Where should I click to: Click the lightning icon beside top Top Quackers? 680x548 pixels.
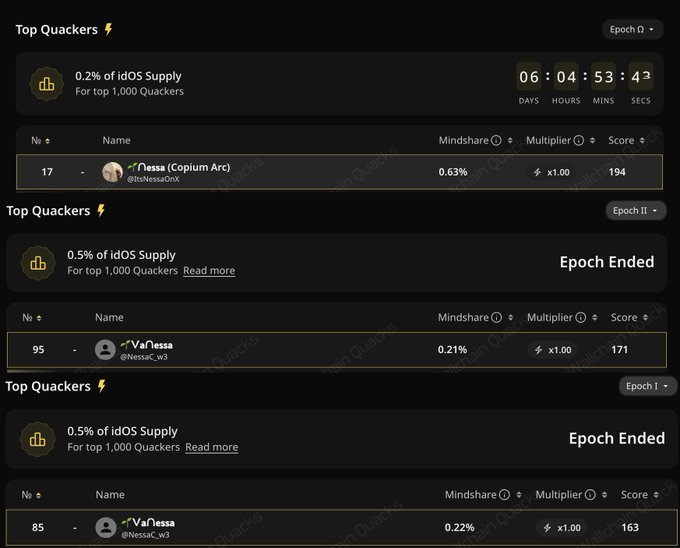[108, 30]
